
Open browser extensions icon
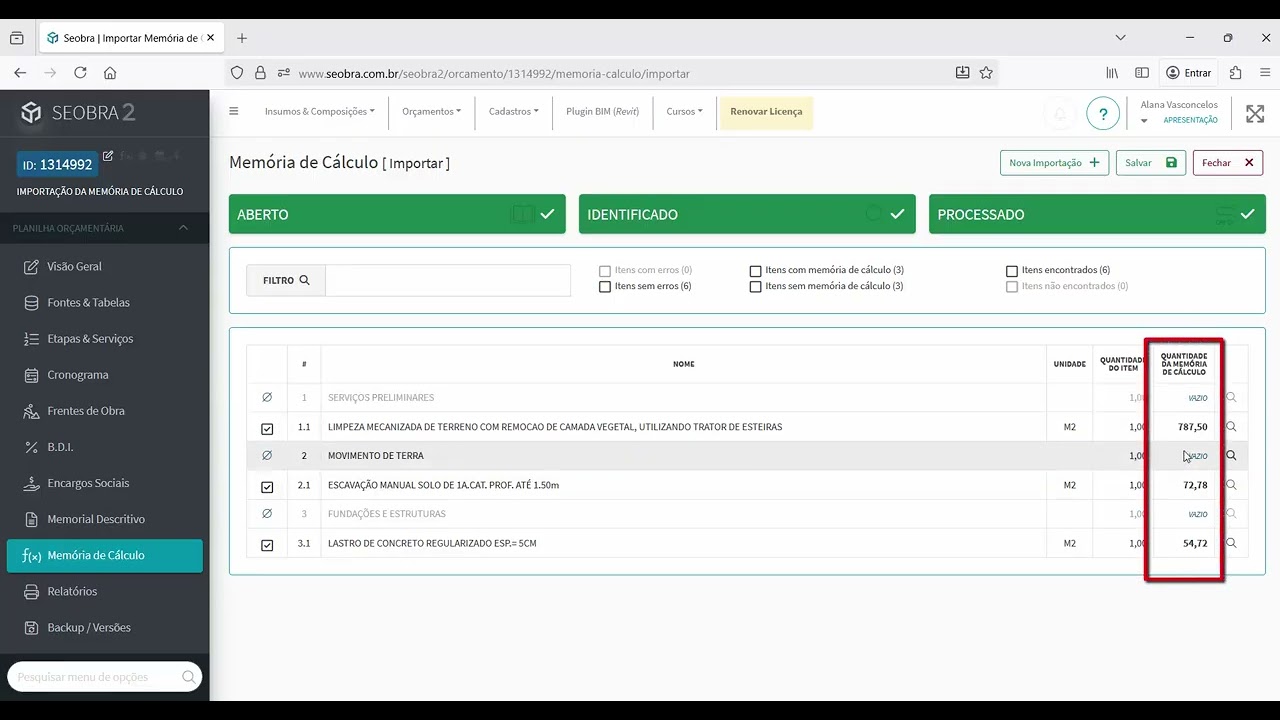(x=1236, y=73)
